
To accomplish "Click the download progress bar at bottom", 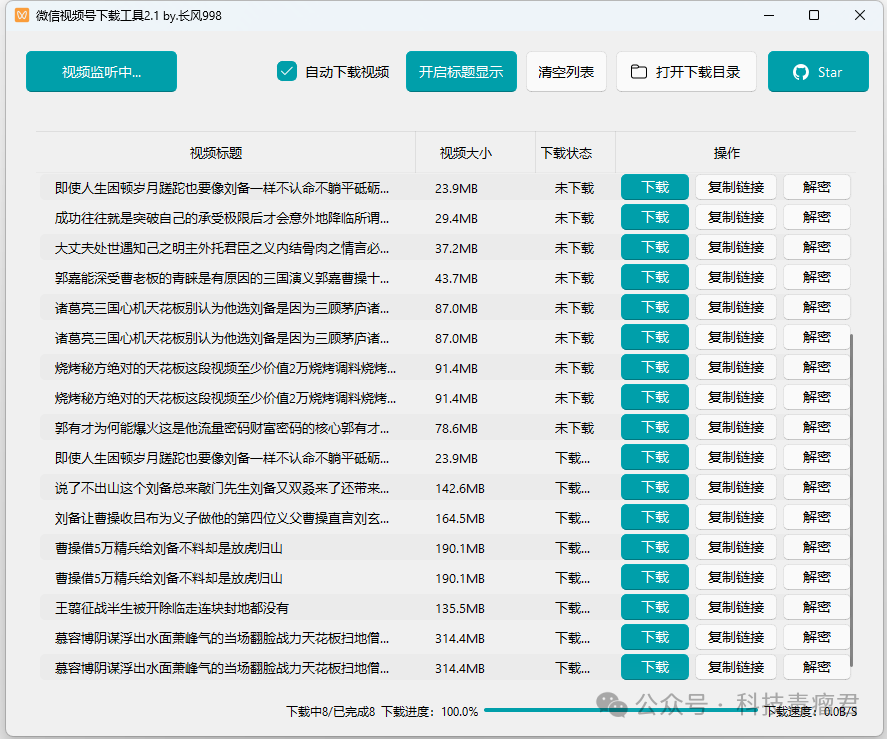I will point(621,710).
